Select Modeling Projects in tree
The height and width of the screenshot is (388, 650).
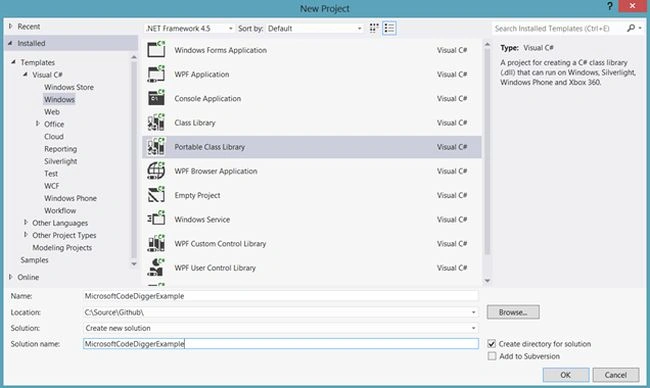pyautogui.click(x=62, y=247)
